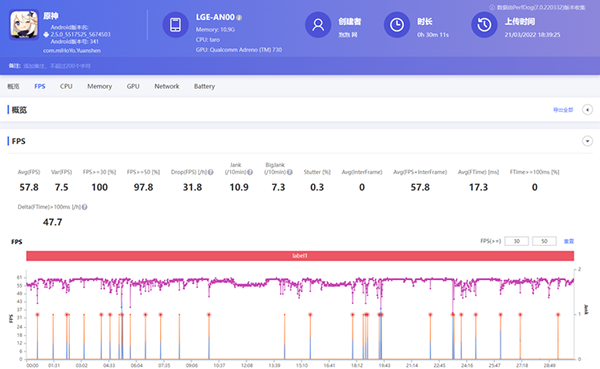Switch to the Memory tab
This screenshot has height=369, width=600.
coord(99,87)
